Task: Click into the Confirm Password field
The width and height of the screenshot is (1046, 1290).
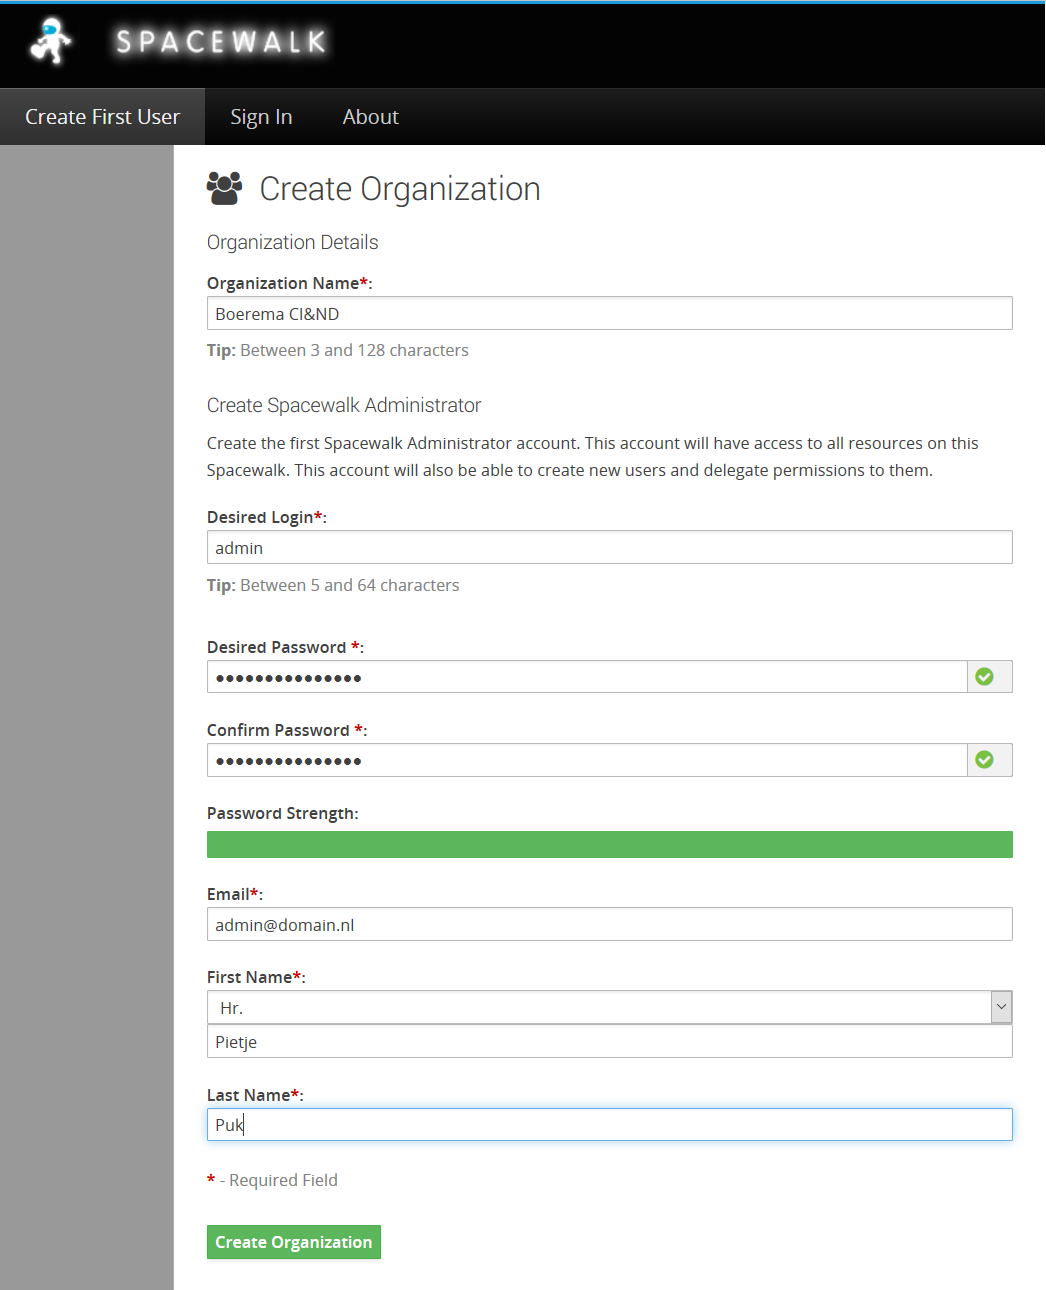Action: pyautogui.click(x=586, y=760)
